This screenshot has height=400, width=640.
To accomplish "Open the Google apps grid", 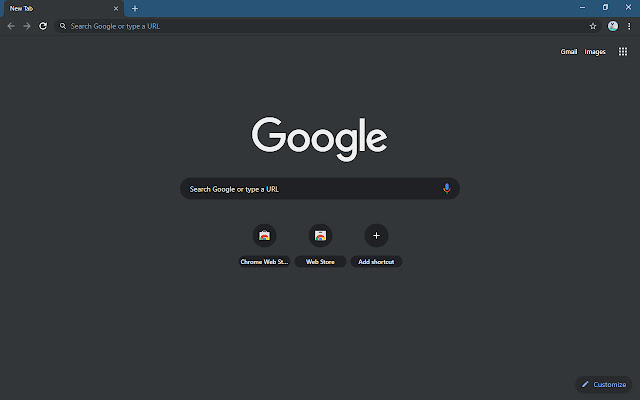I will coord(622,51).
